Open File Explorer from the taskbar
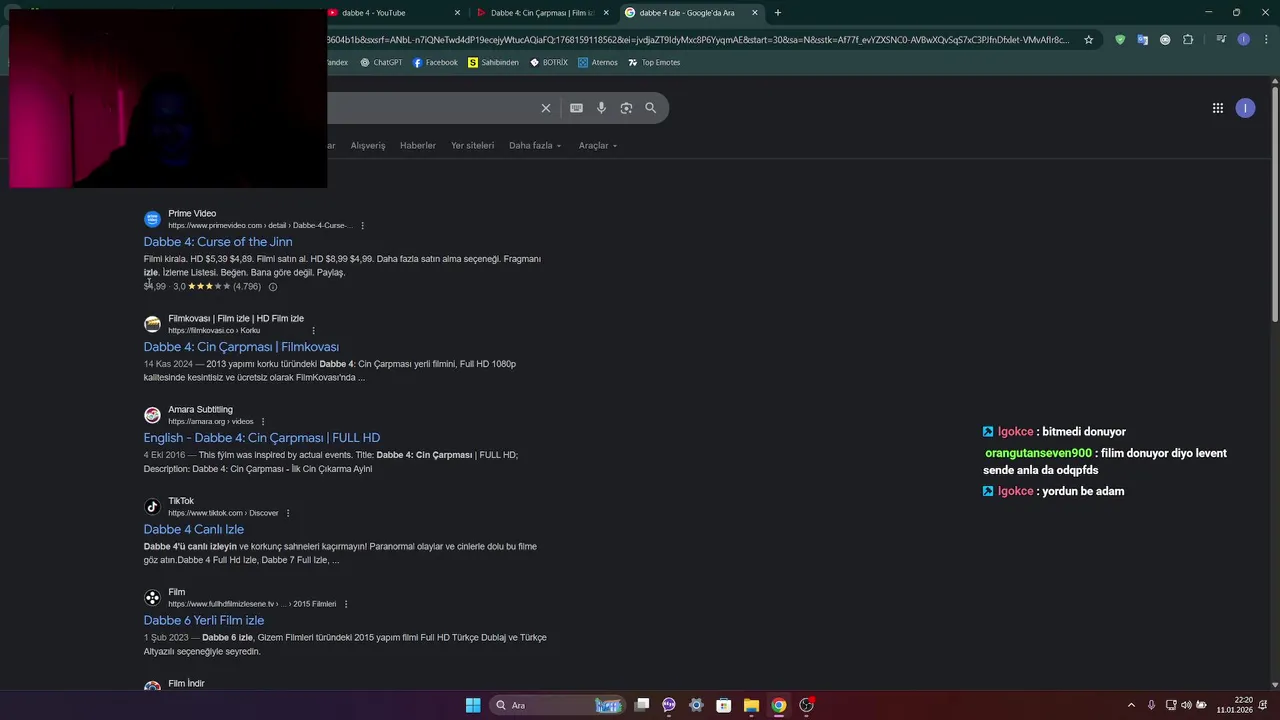 coord(751,705)
